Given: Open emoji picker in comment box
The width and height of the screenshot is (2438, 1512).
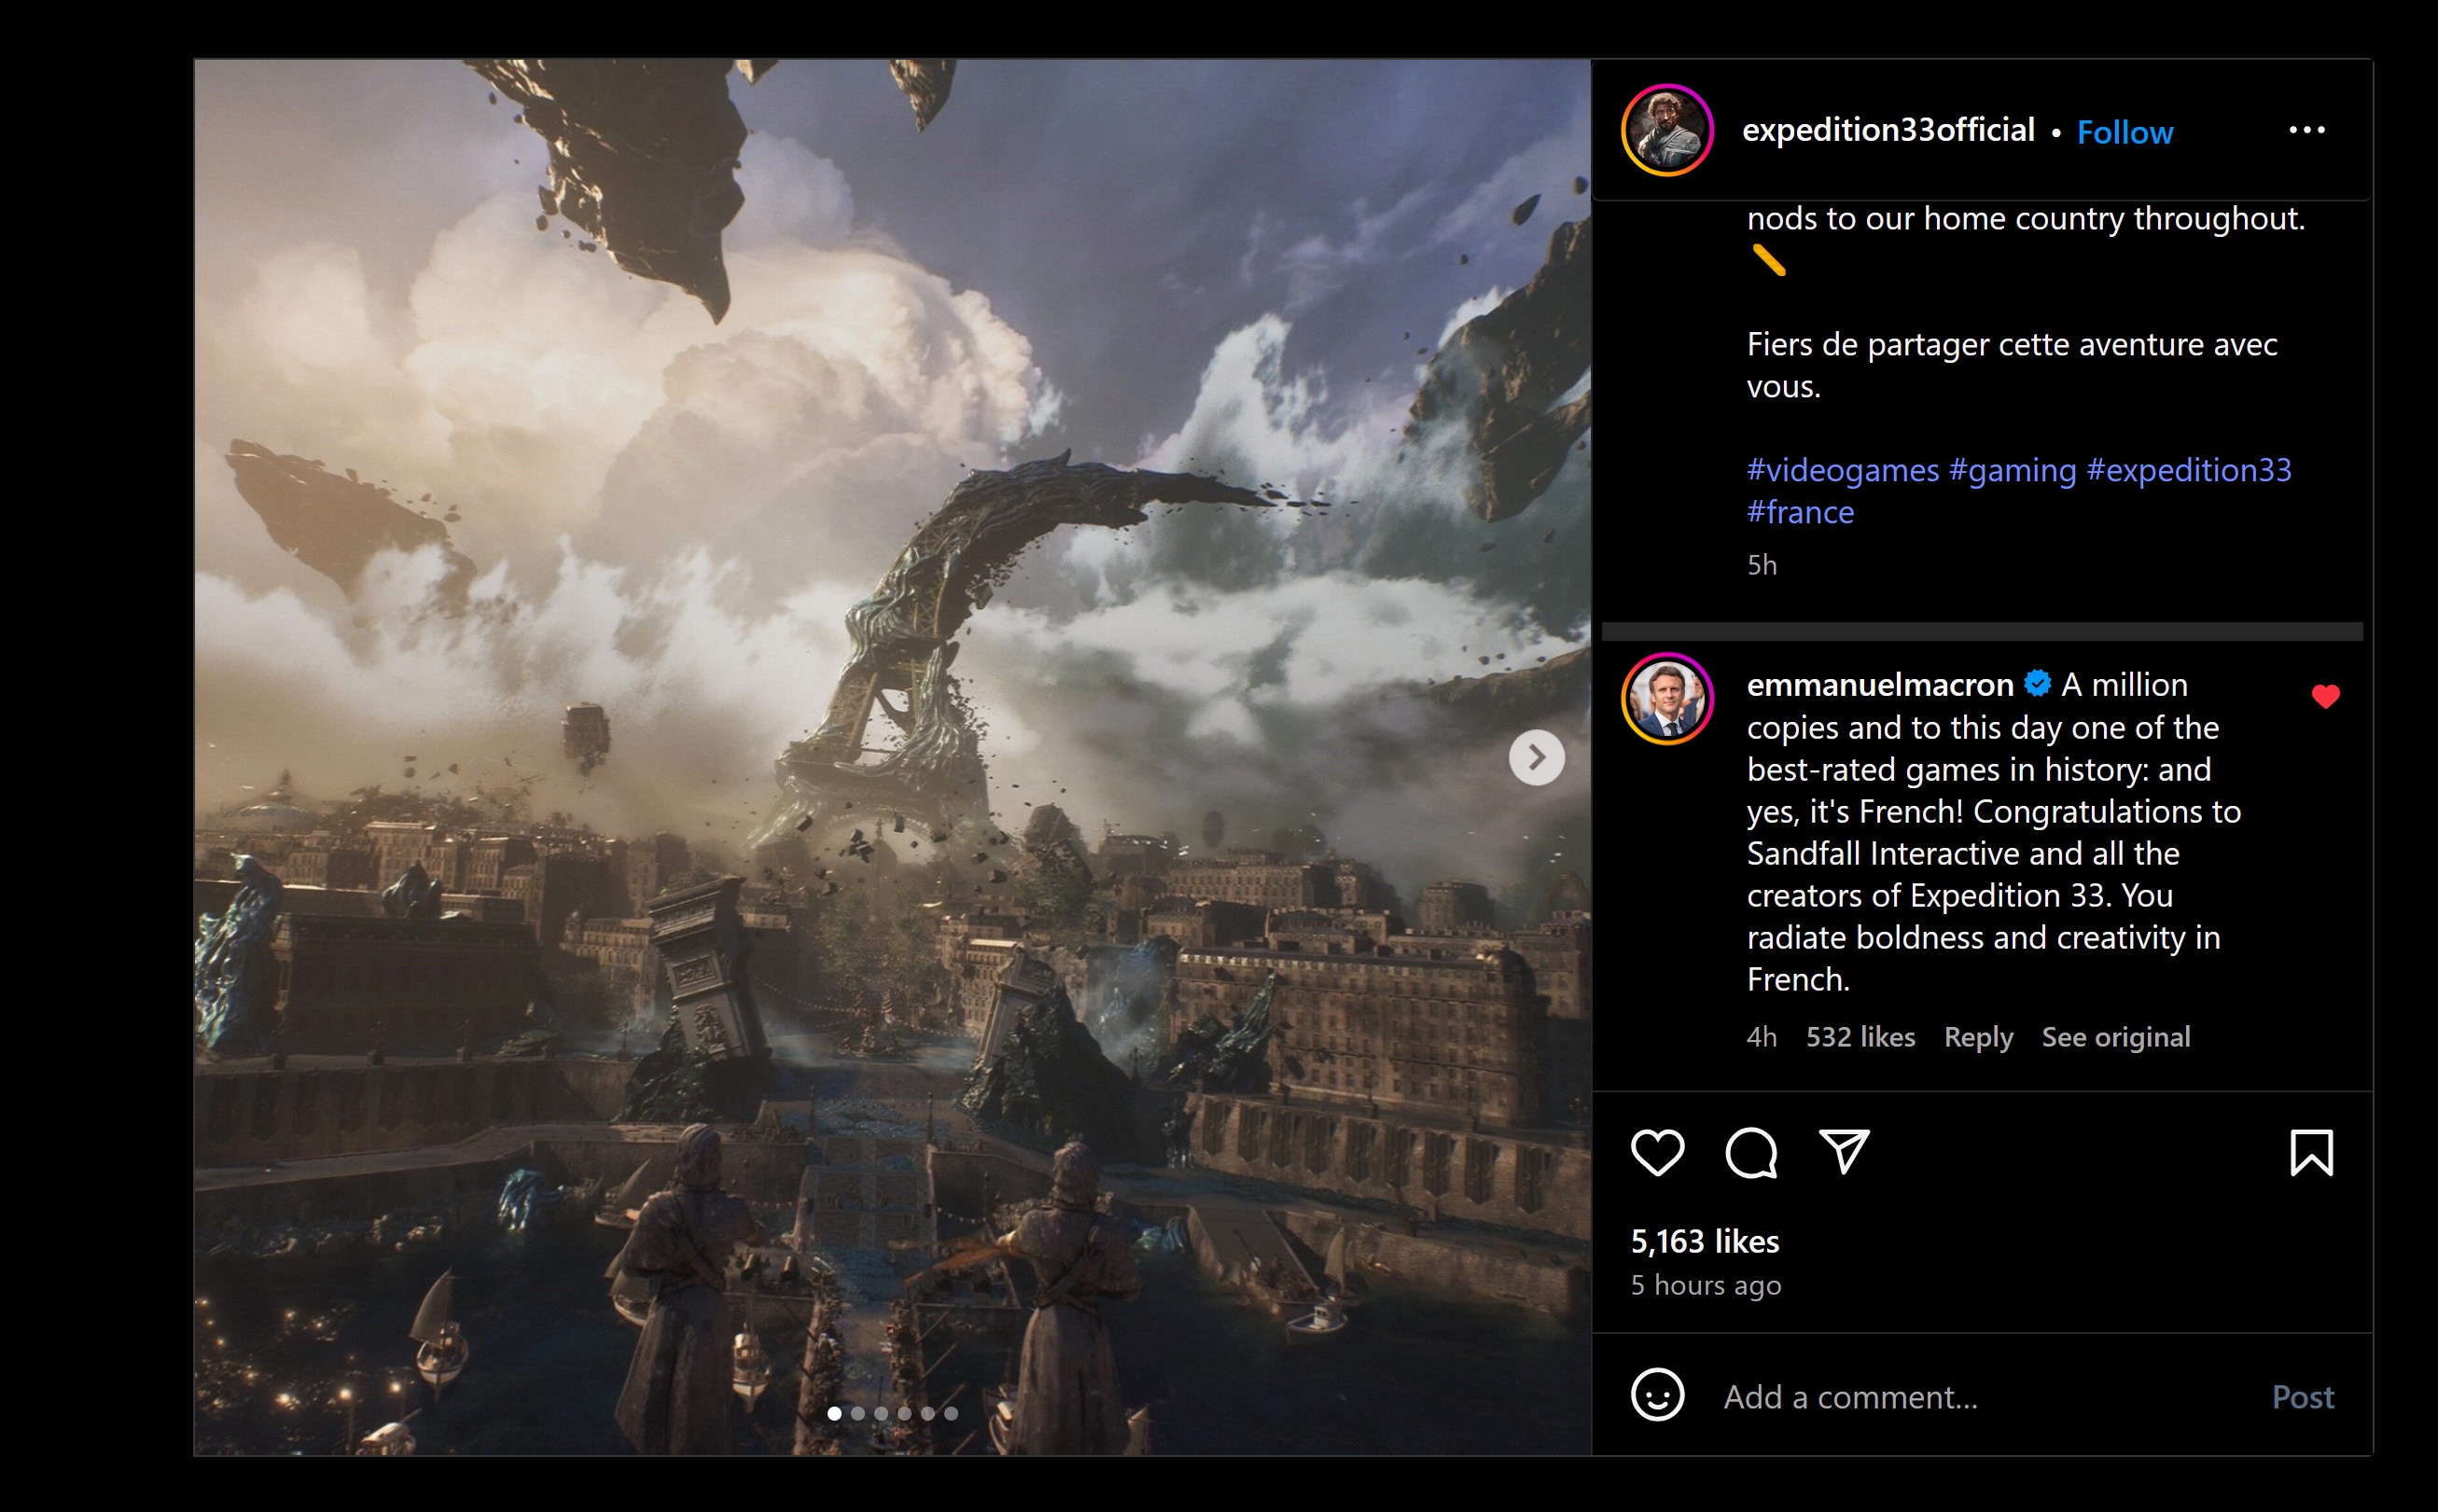Looking at the screenshot, I should pyautogui.click(x=1657, y=1395).
